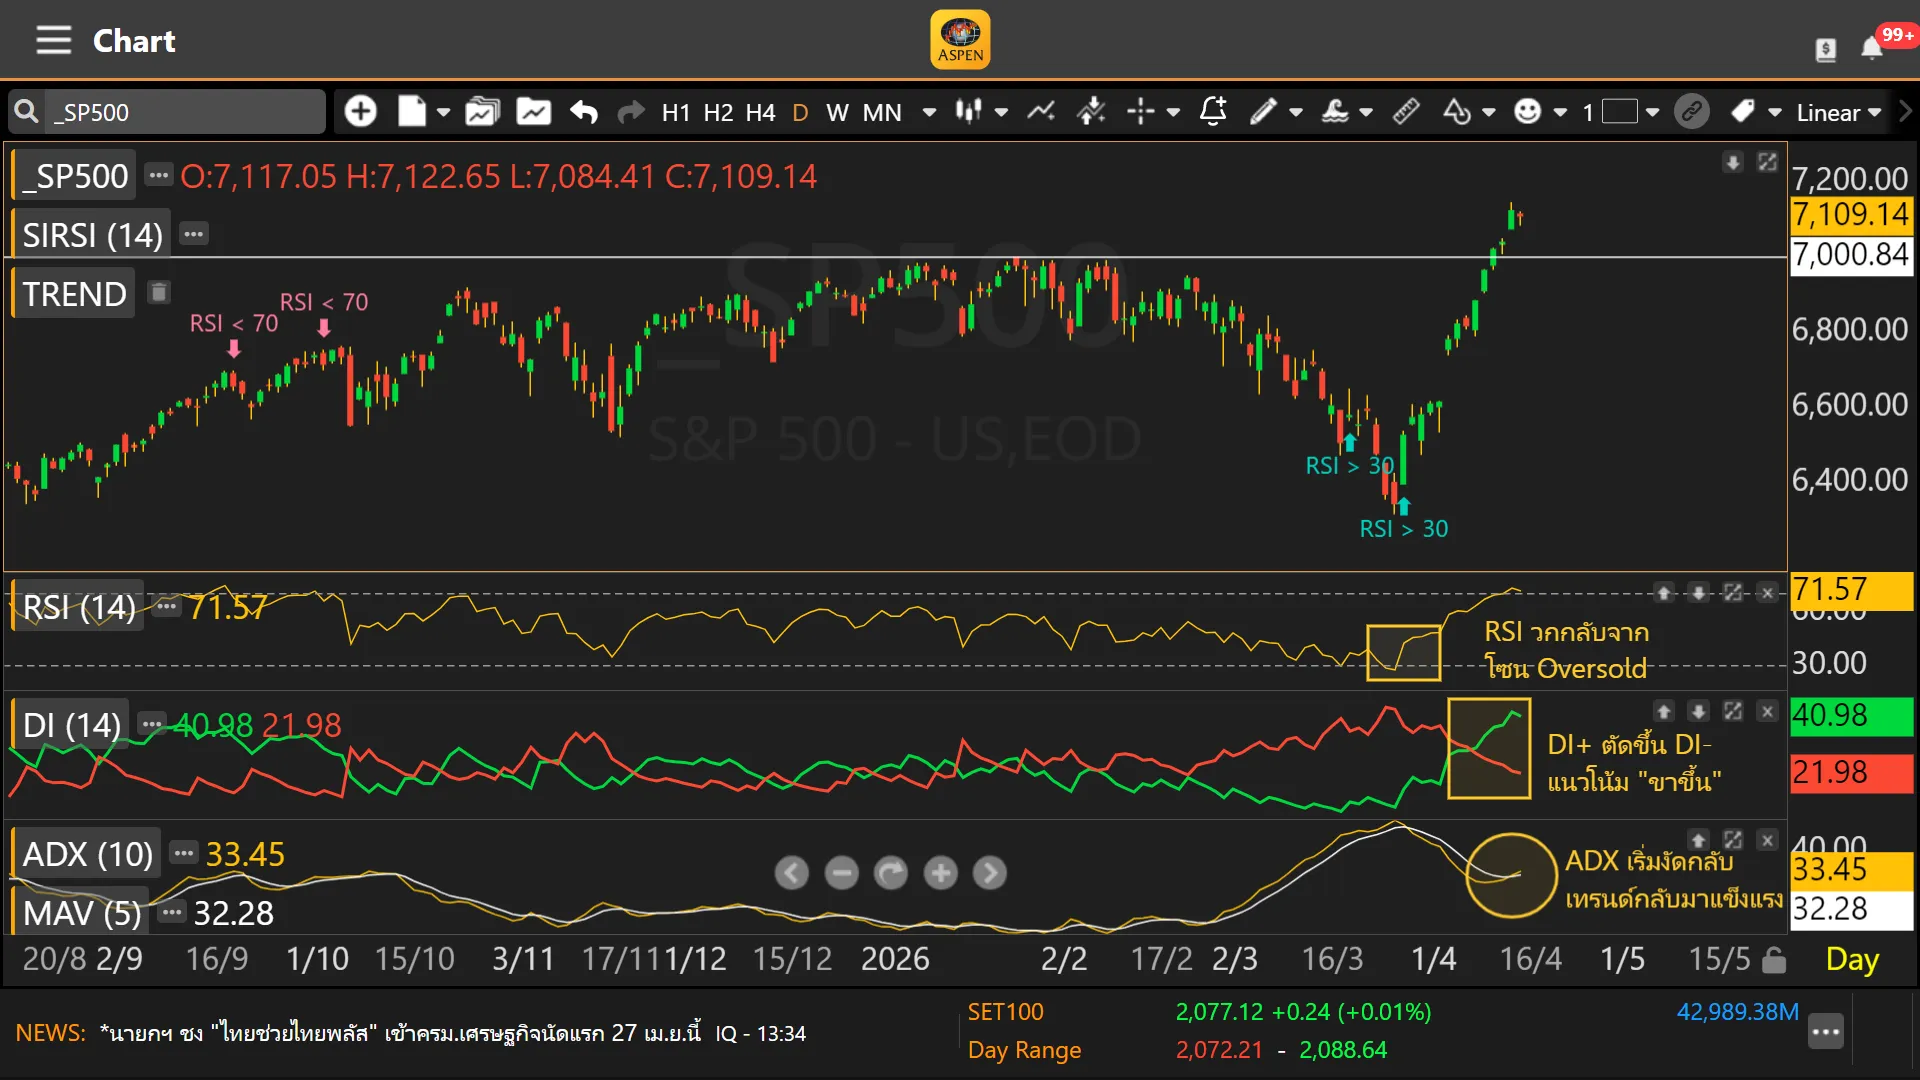Toggle the time axis lock icon
The height and width of the screenshot is (1080, 1920).
(1774, 960)
